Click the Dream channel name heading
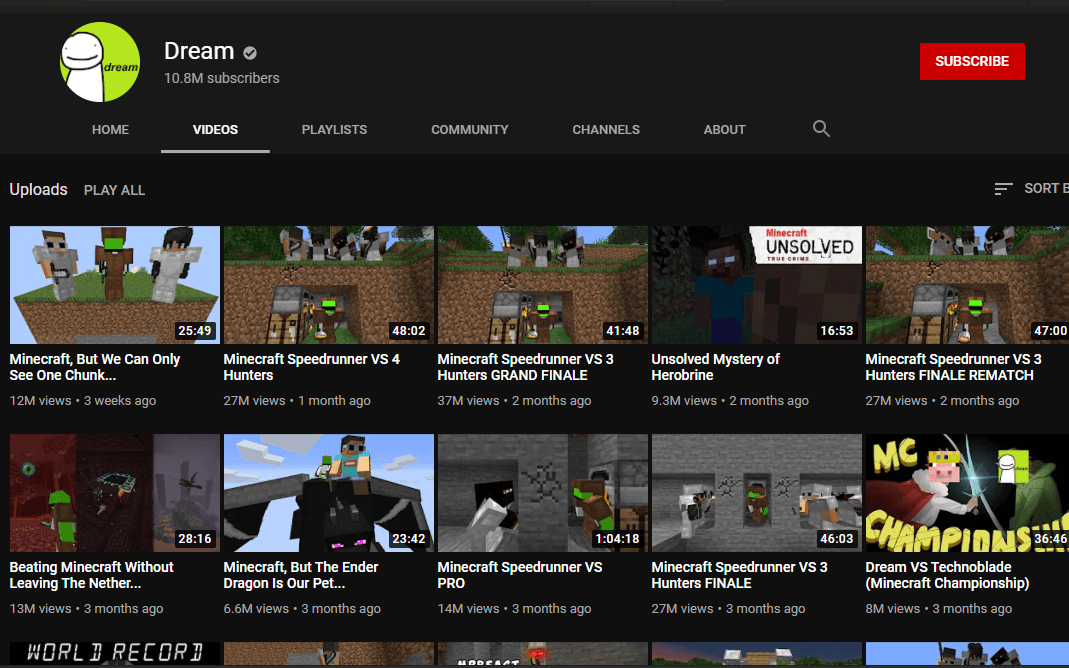Viewport: 1069px width, 668px height. pyautogui.click(x=199, y=51)
